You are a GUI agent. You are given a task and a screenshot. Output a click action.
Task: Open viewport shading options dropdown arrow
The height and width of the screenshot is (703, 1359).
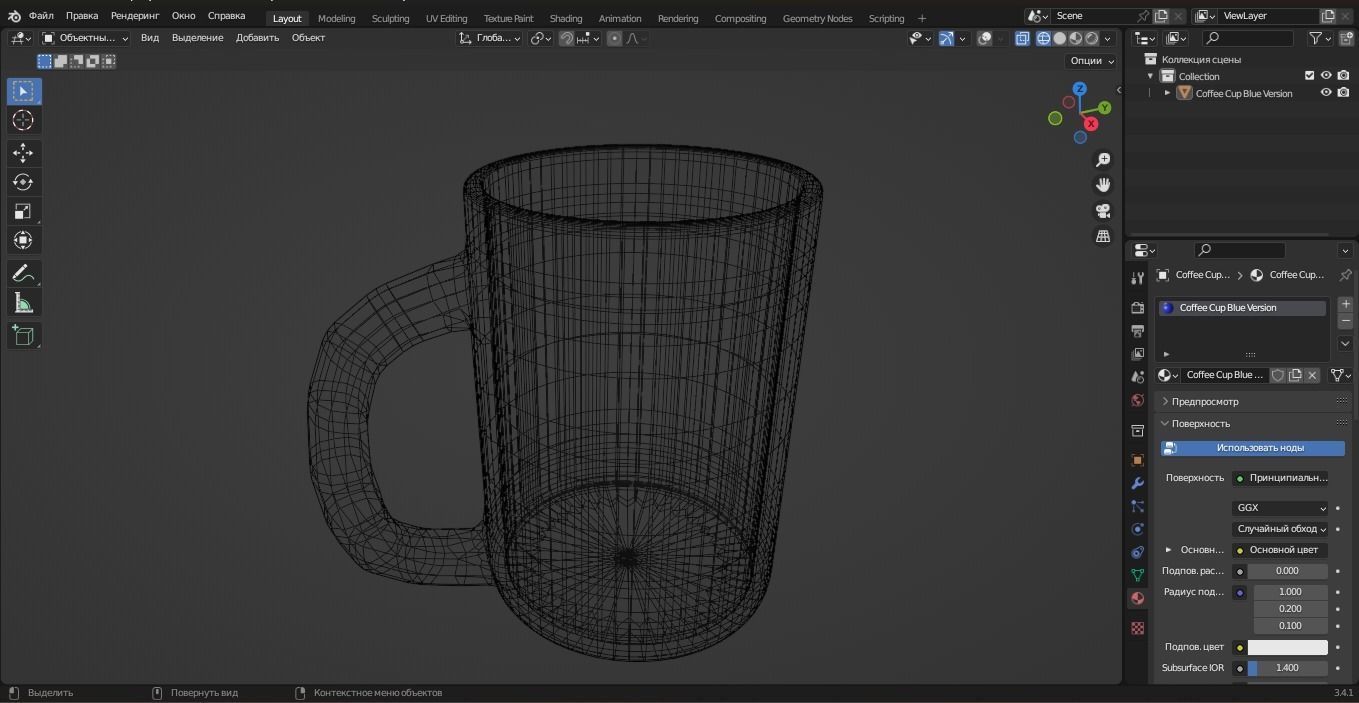(x=1108, y=38)
